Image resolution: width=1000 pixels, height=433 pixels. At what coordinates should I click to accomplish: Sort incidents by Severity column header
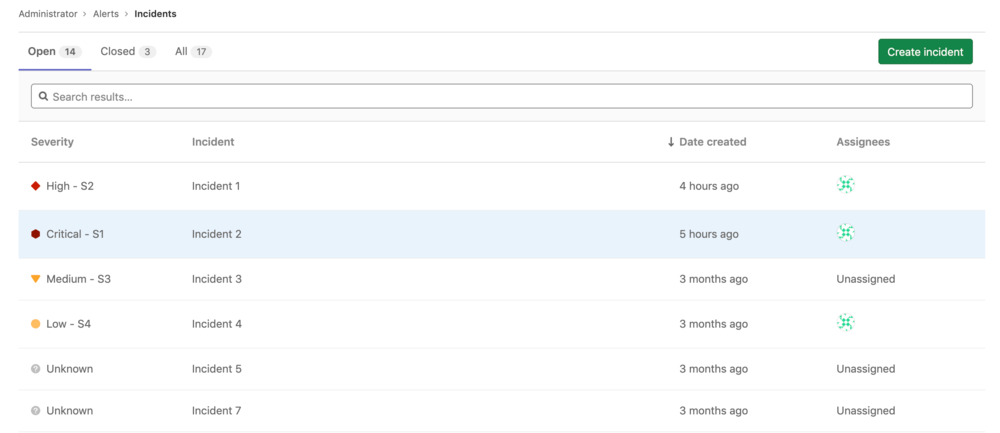tap(52, 142)
